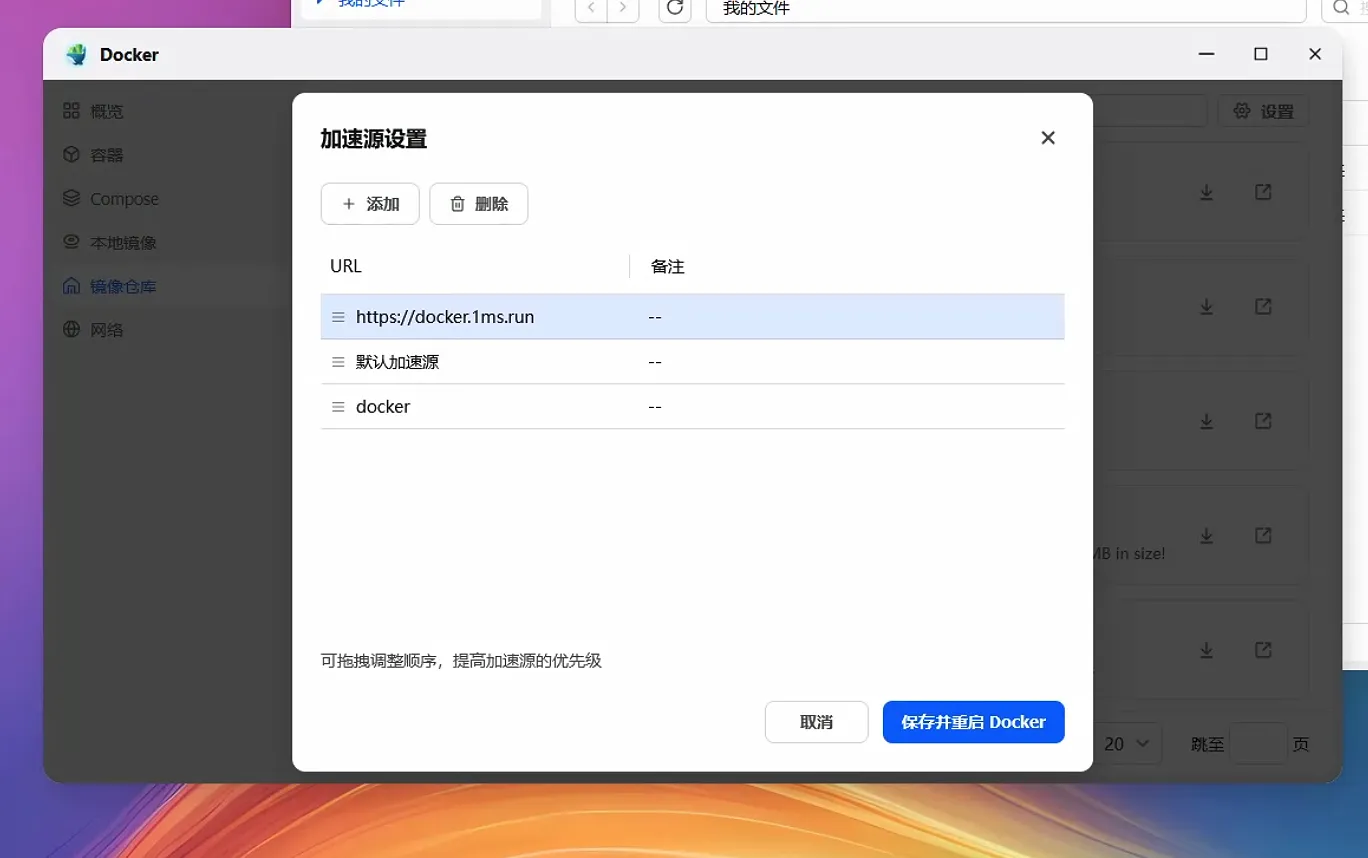Viewport: 1368px width, 858px height.
Task: Click 我的文件 address bar in file manager
Action: pyautogui.click(x=1006, y=8)
